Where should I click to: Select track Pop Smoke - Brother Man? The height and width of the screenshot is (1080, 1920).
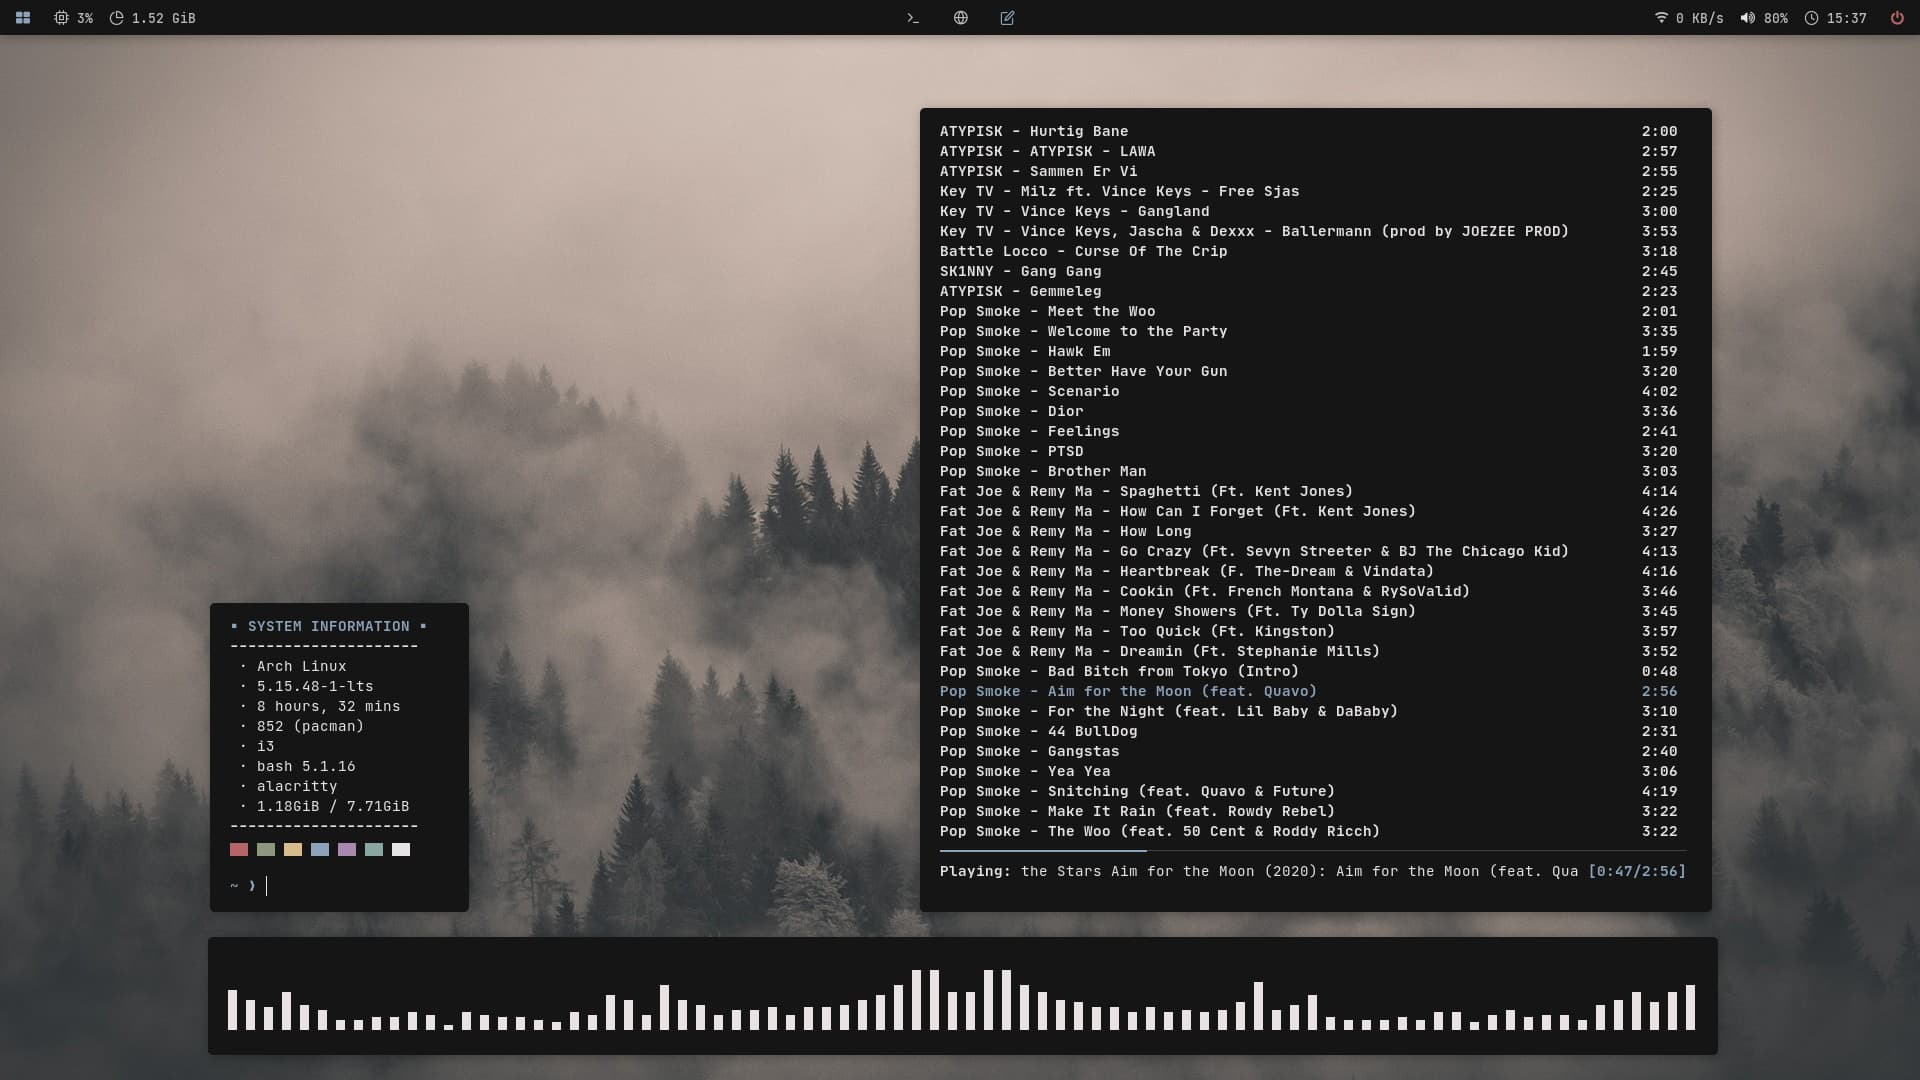pyautogui.click(x=1309, y=471)
